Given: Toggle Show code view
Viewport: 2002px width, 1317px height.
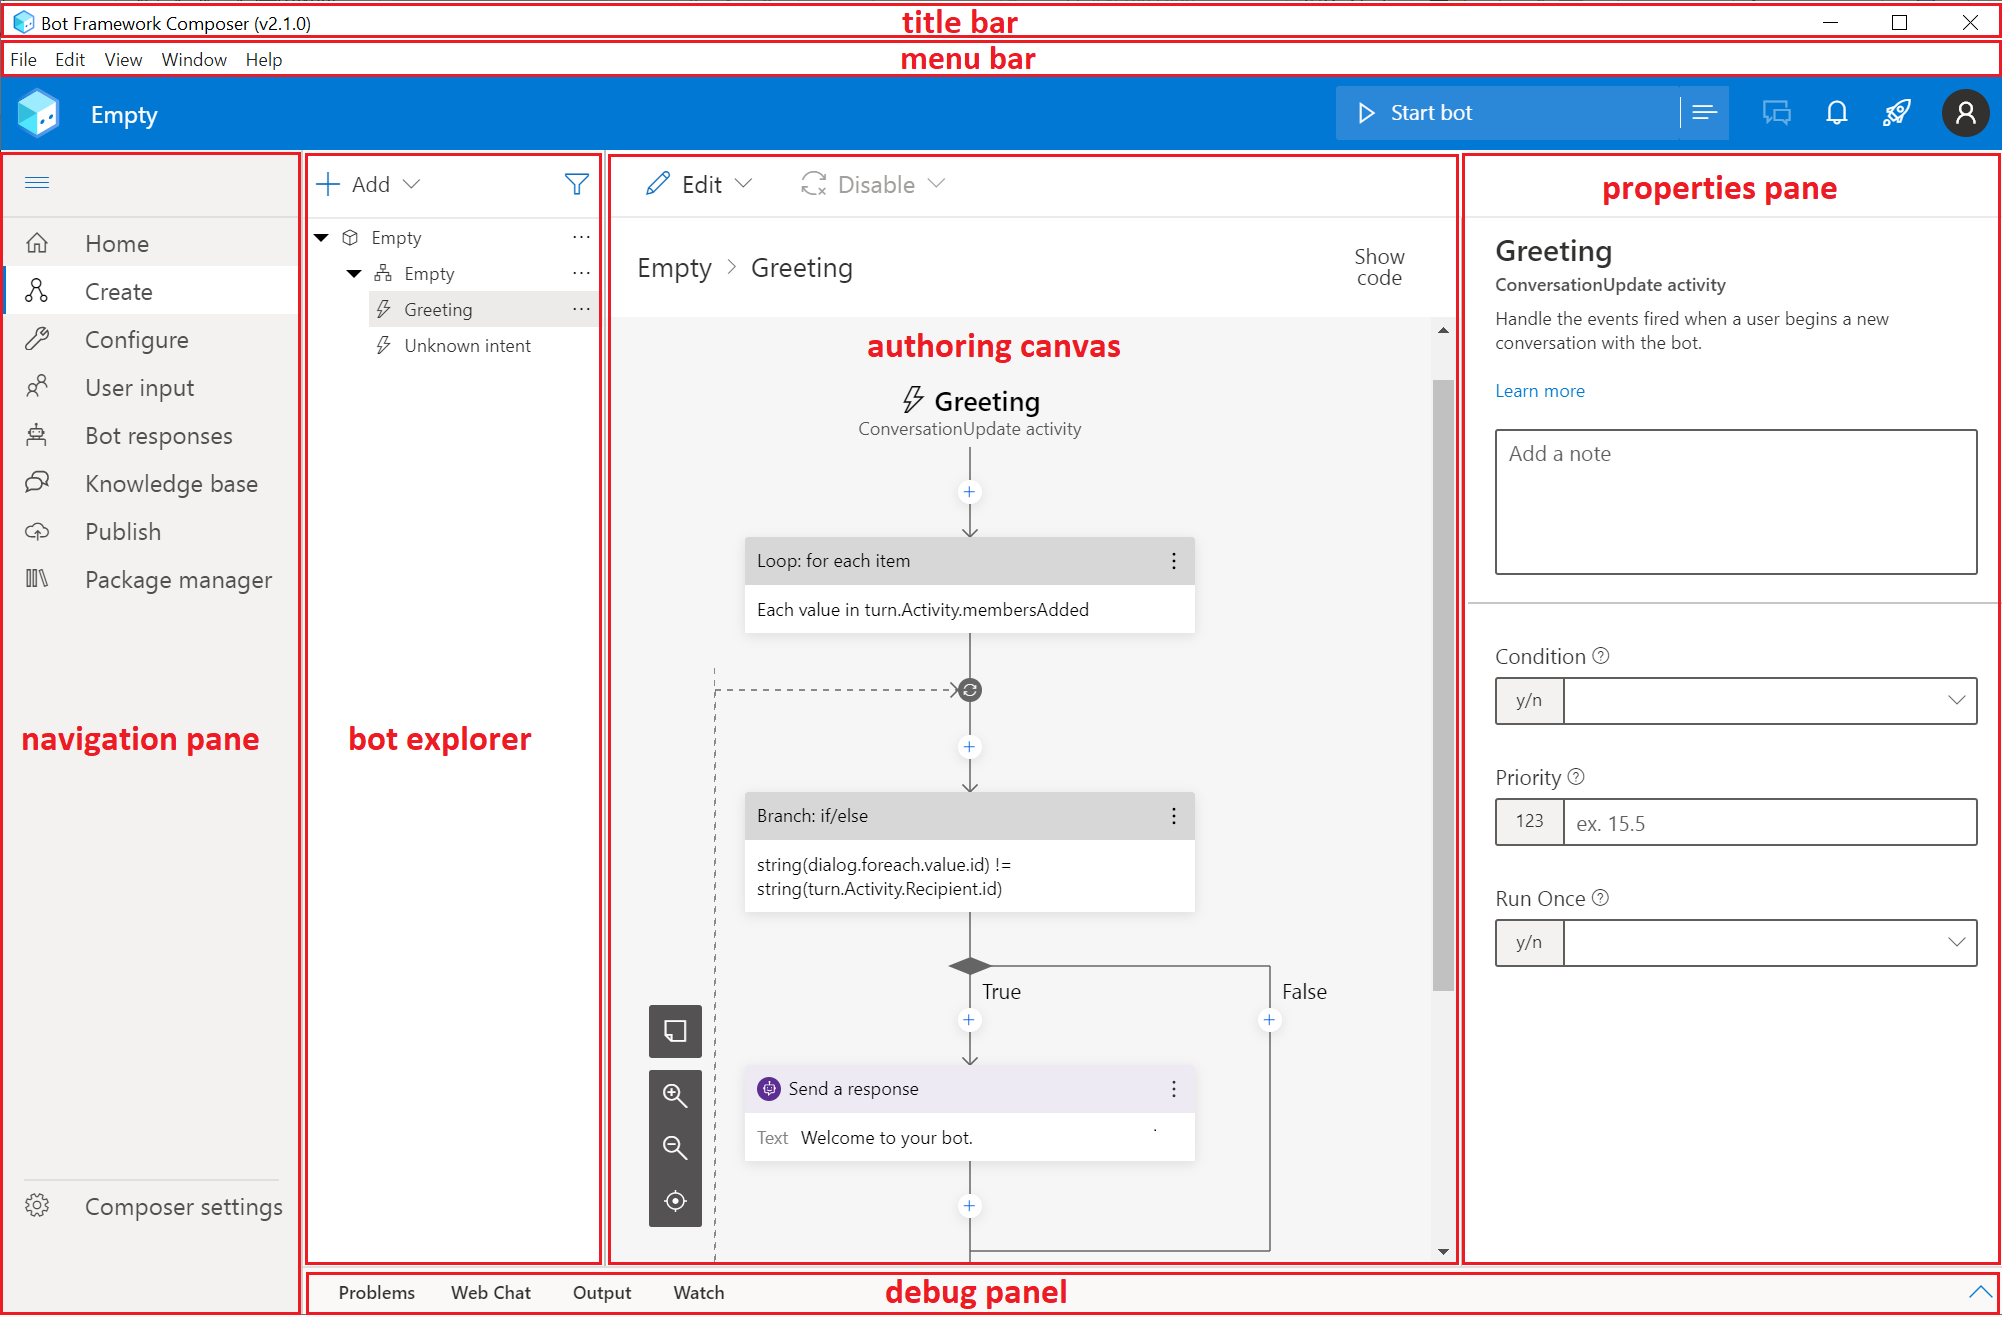Looking at the screenshot, I should (1379, 268).
